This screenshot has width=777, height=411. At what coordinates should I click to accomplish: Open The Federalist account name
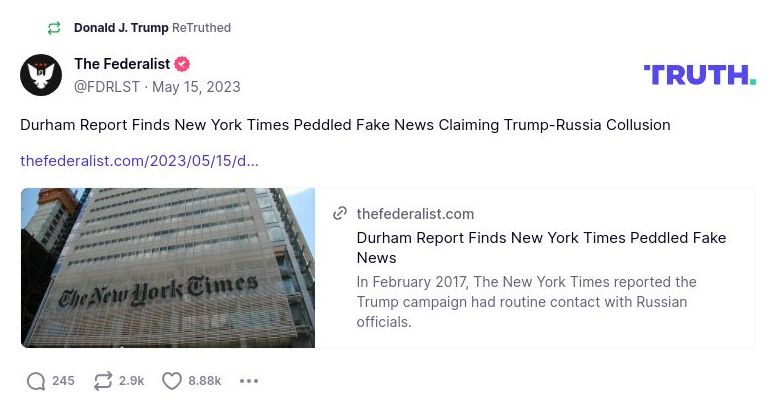[121, 64]
